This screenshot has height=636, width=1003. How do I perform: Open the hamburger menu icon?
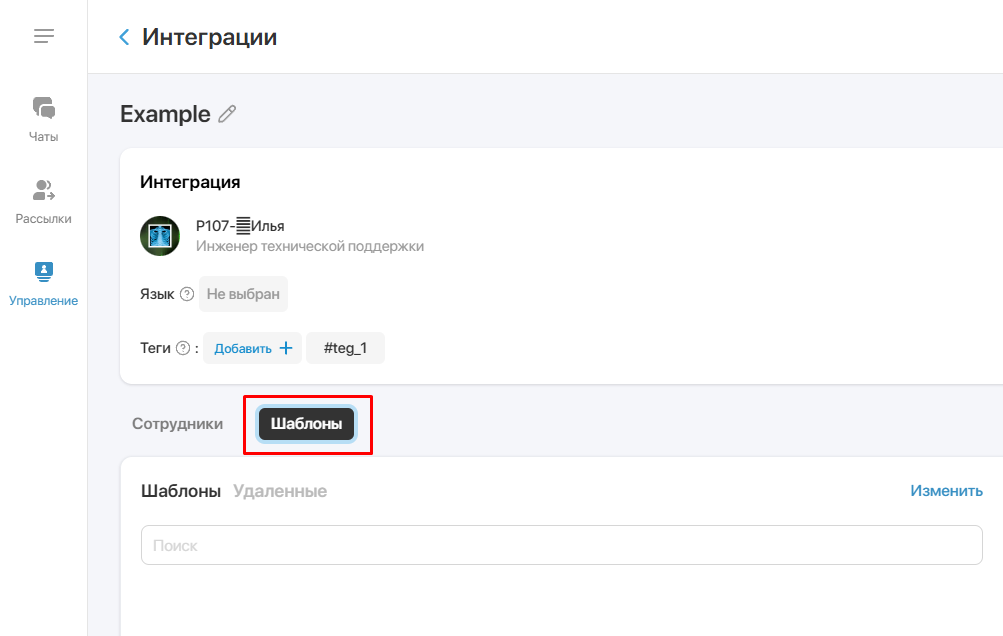point(43,36)
